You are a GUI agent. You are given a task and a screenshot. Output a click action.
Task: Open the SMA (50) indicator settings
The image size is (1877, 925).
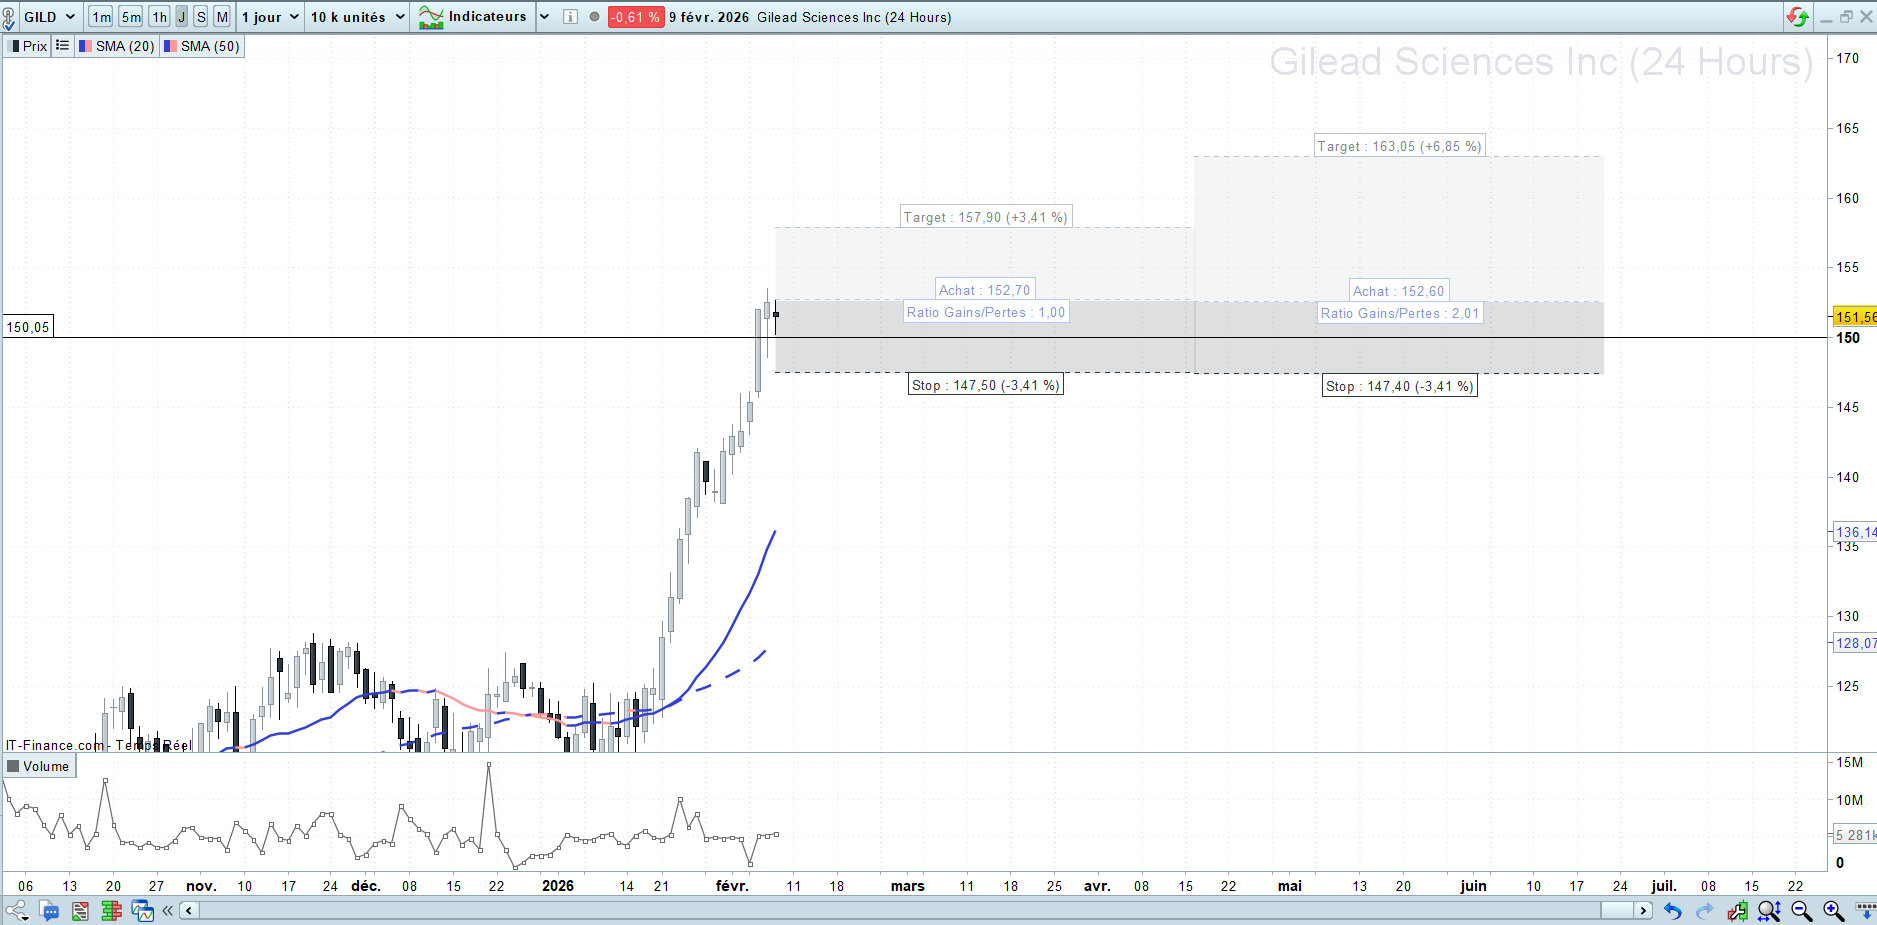pyautogui.click(x=202, y=46)
